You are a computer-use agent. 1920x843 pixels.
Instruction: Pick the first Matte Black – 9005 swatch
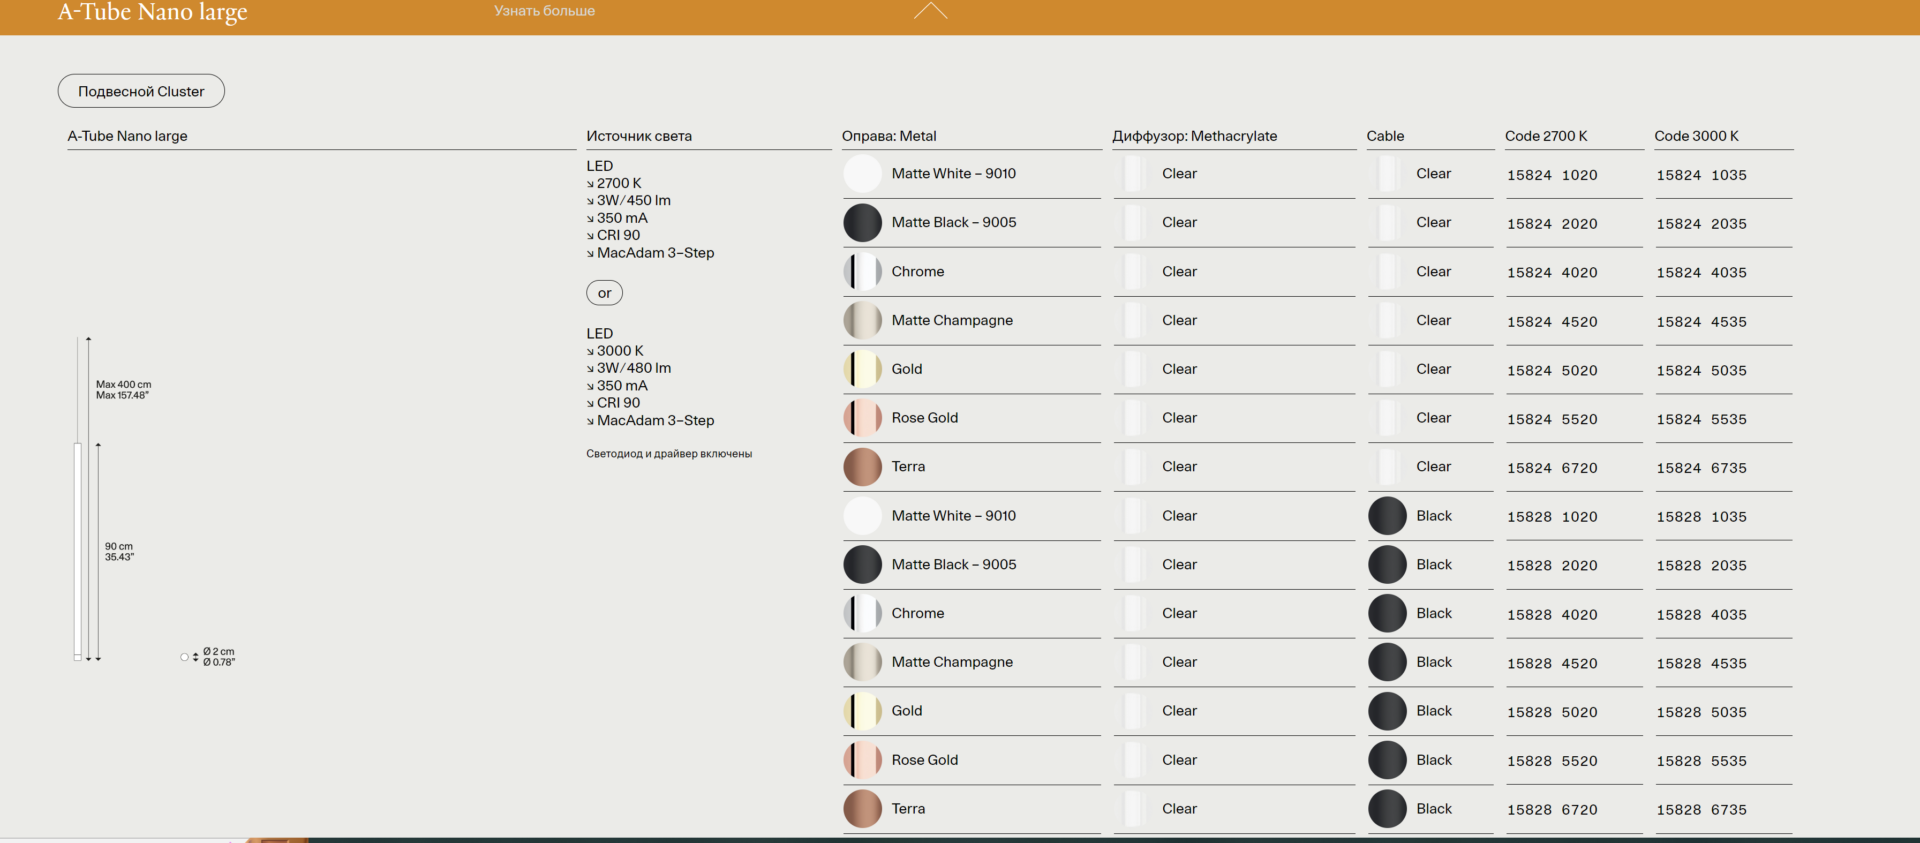[x=862, y=223]
